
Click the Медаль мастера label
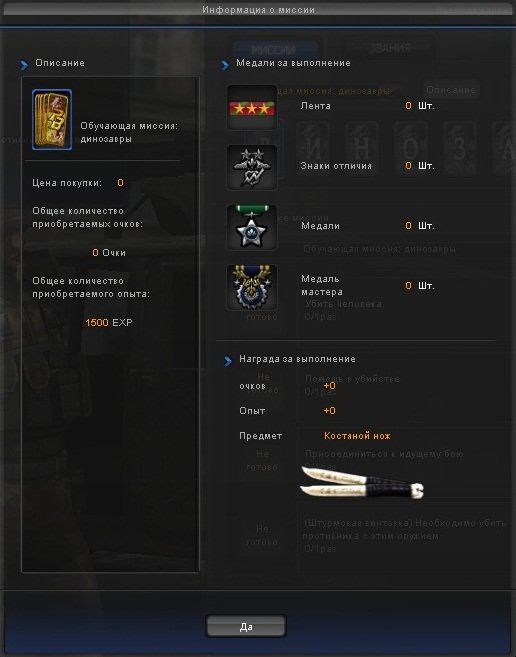pos(322,285)
